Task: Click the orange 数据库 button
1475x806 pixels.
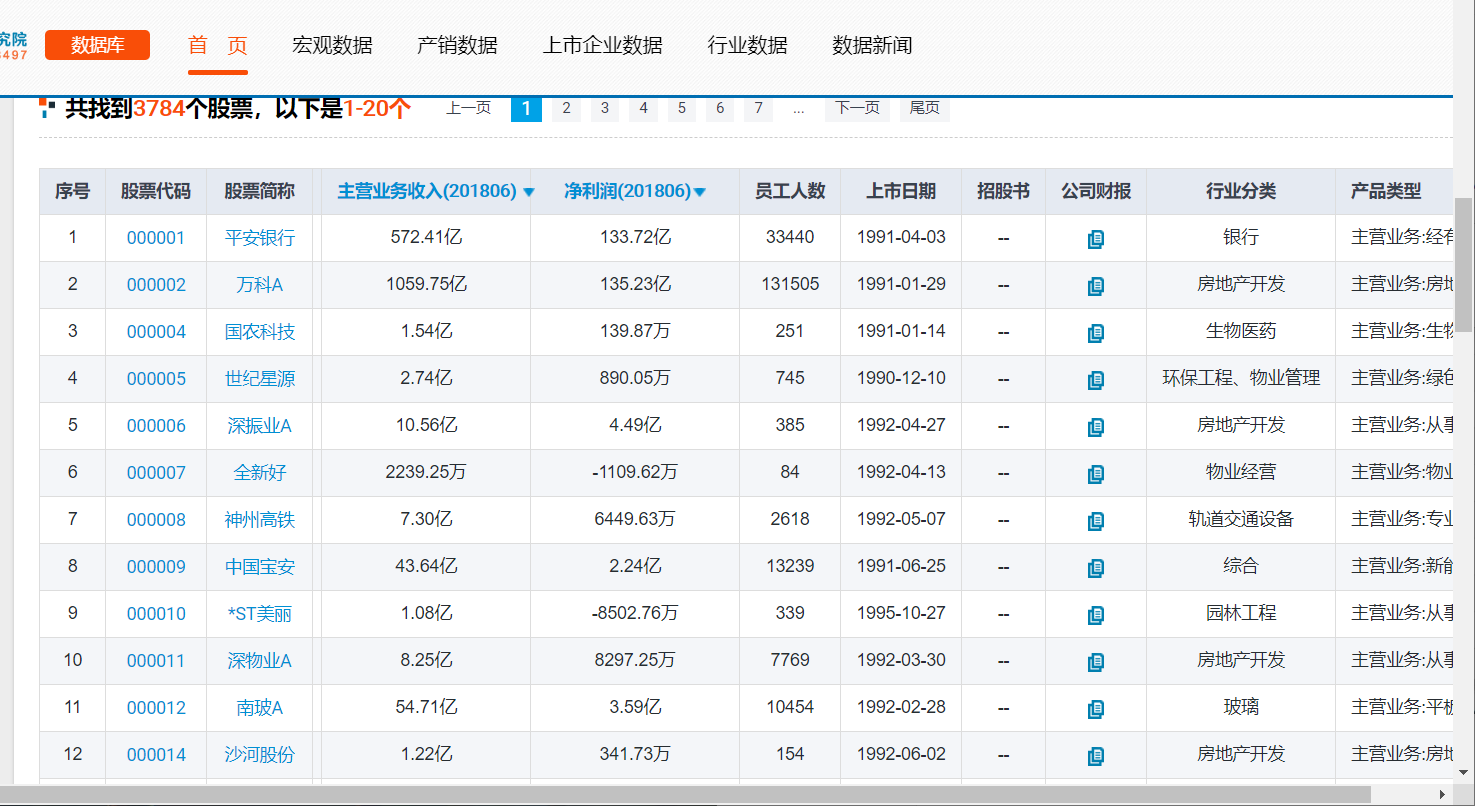Action: 97,45
